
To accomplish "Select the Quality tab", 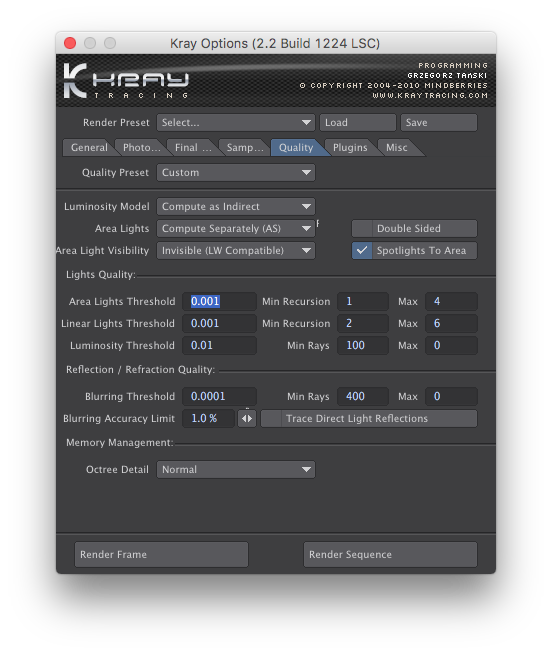I will (x=296, y=148).
